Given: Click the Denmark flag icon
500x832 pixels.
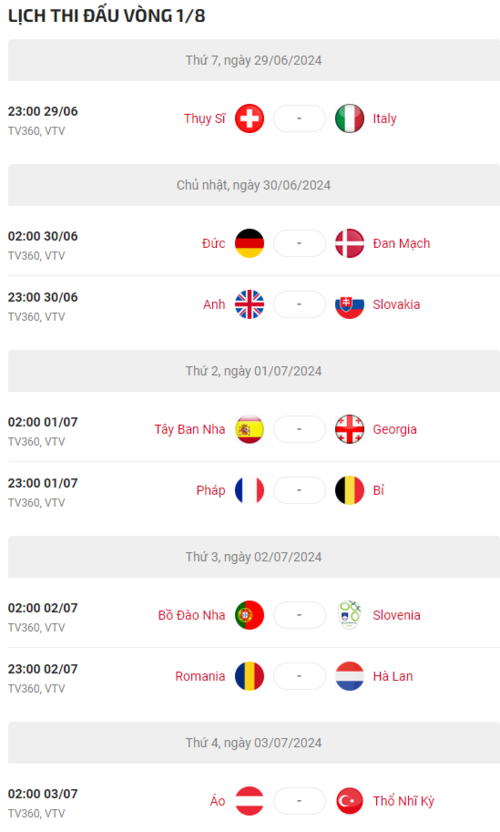Looking at the screenshot, I should click(349, 244).
